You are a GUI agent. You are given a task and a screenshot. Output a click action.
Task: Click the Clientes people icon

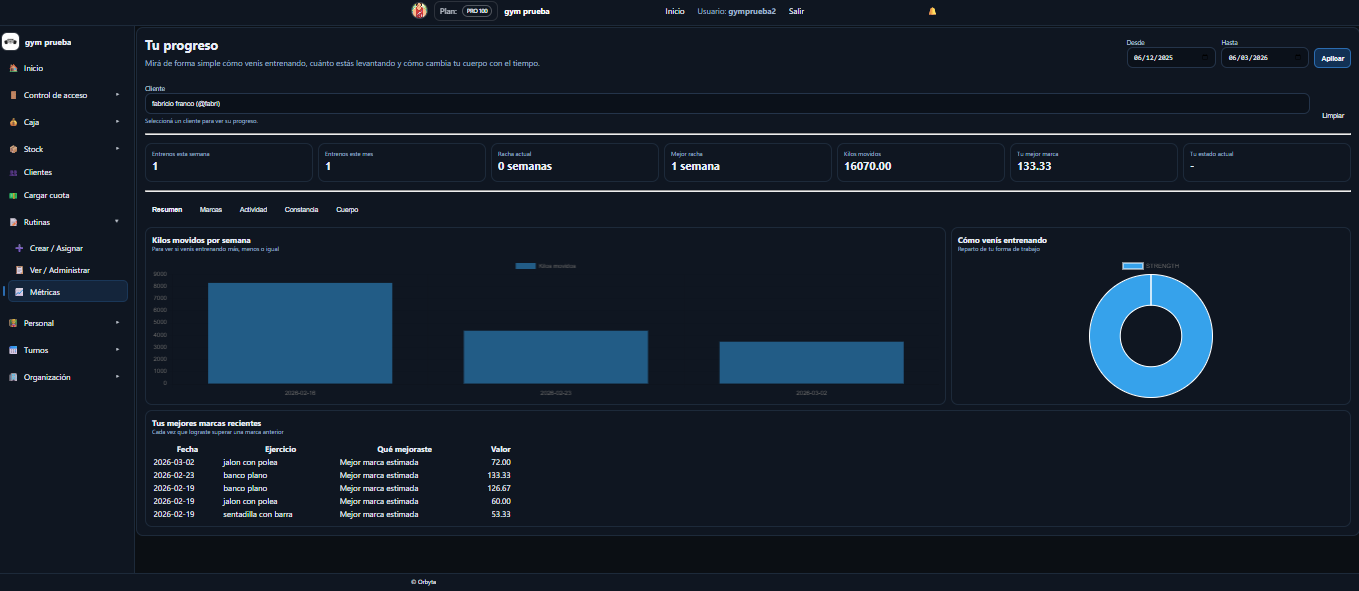[13, 172]
